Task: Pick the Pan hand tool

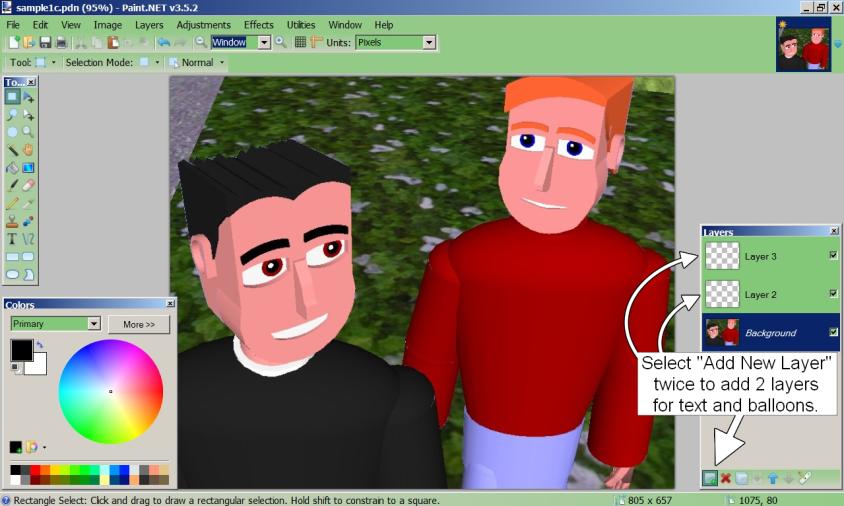Action: (28, 150)
